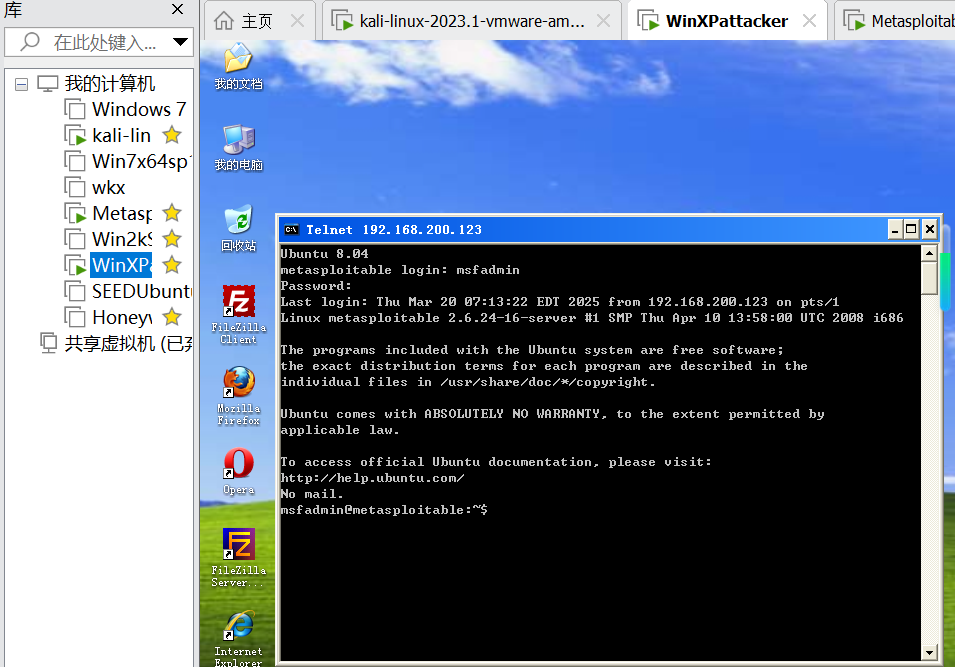Click the 'Ubuntu 8.04' line in terminal

click(324, 253)
